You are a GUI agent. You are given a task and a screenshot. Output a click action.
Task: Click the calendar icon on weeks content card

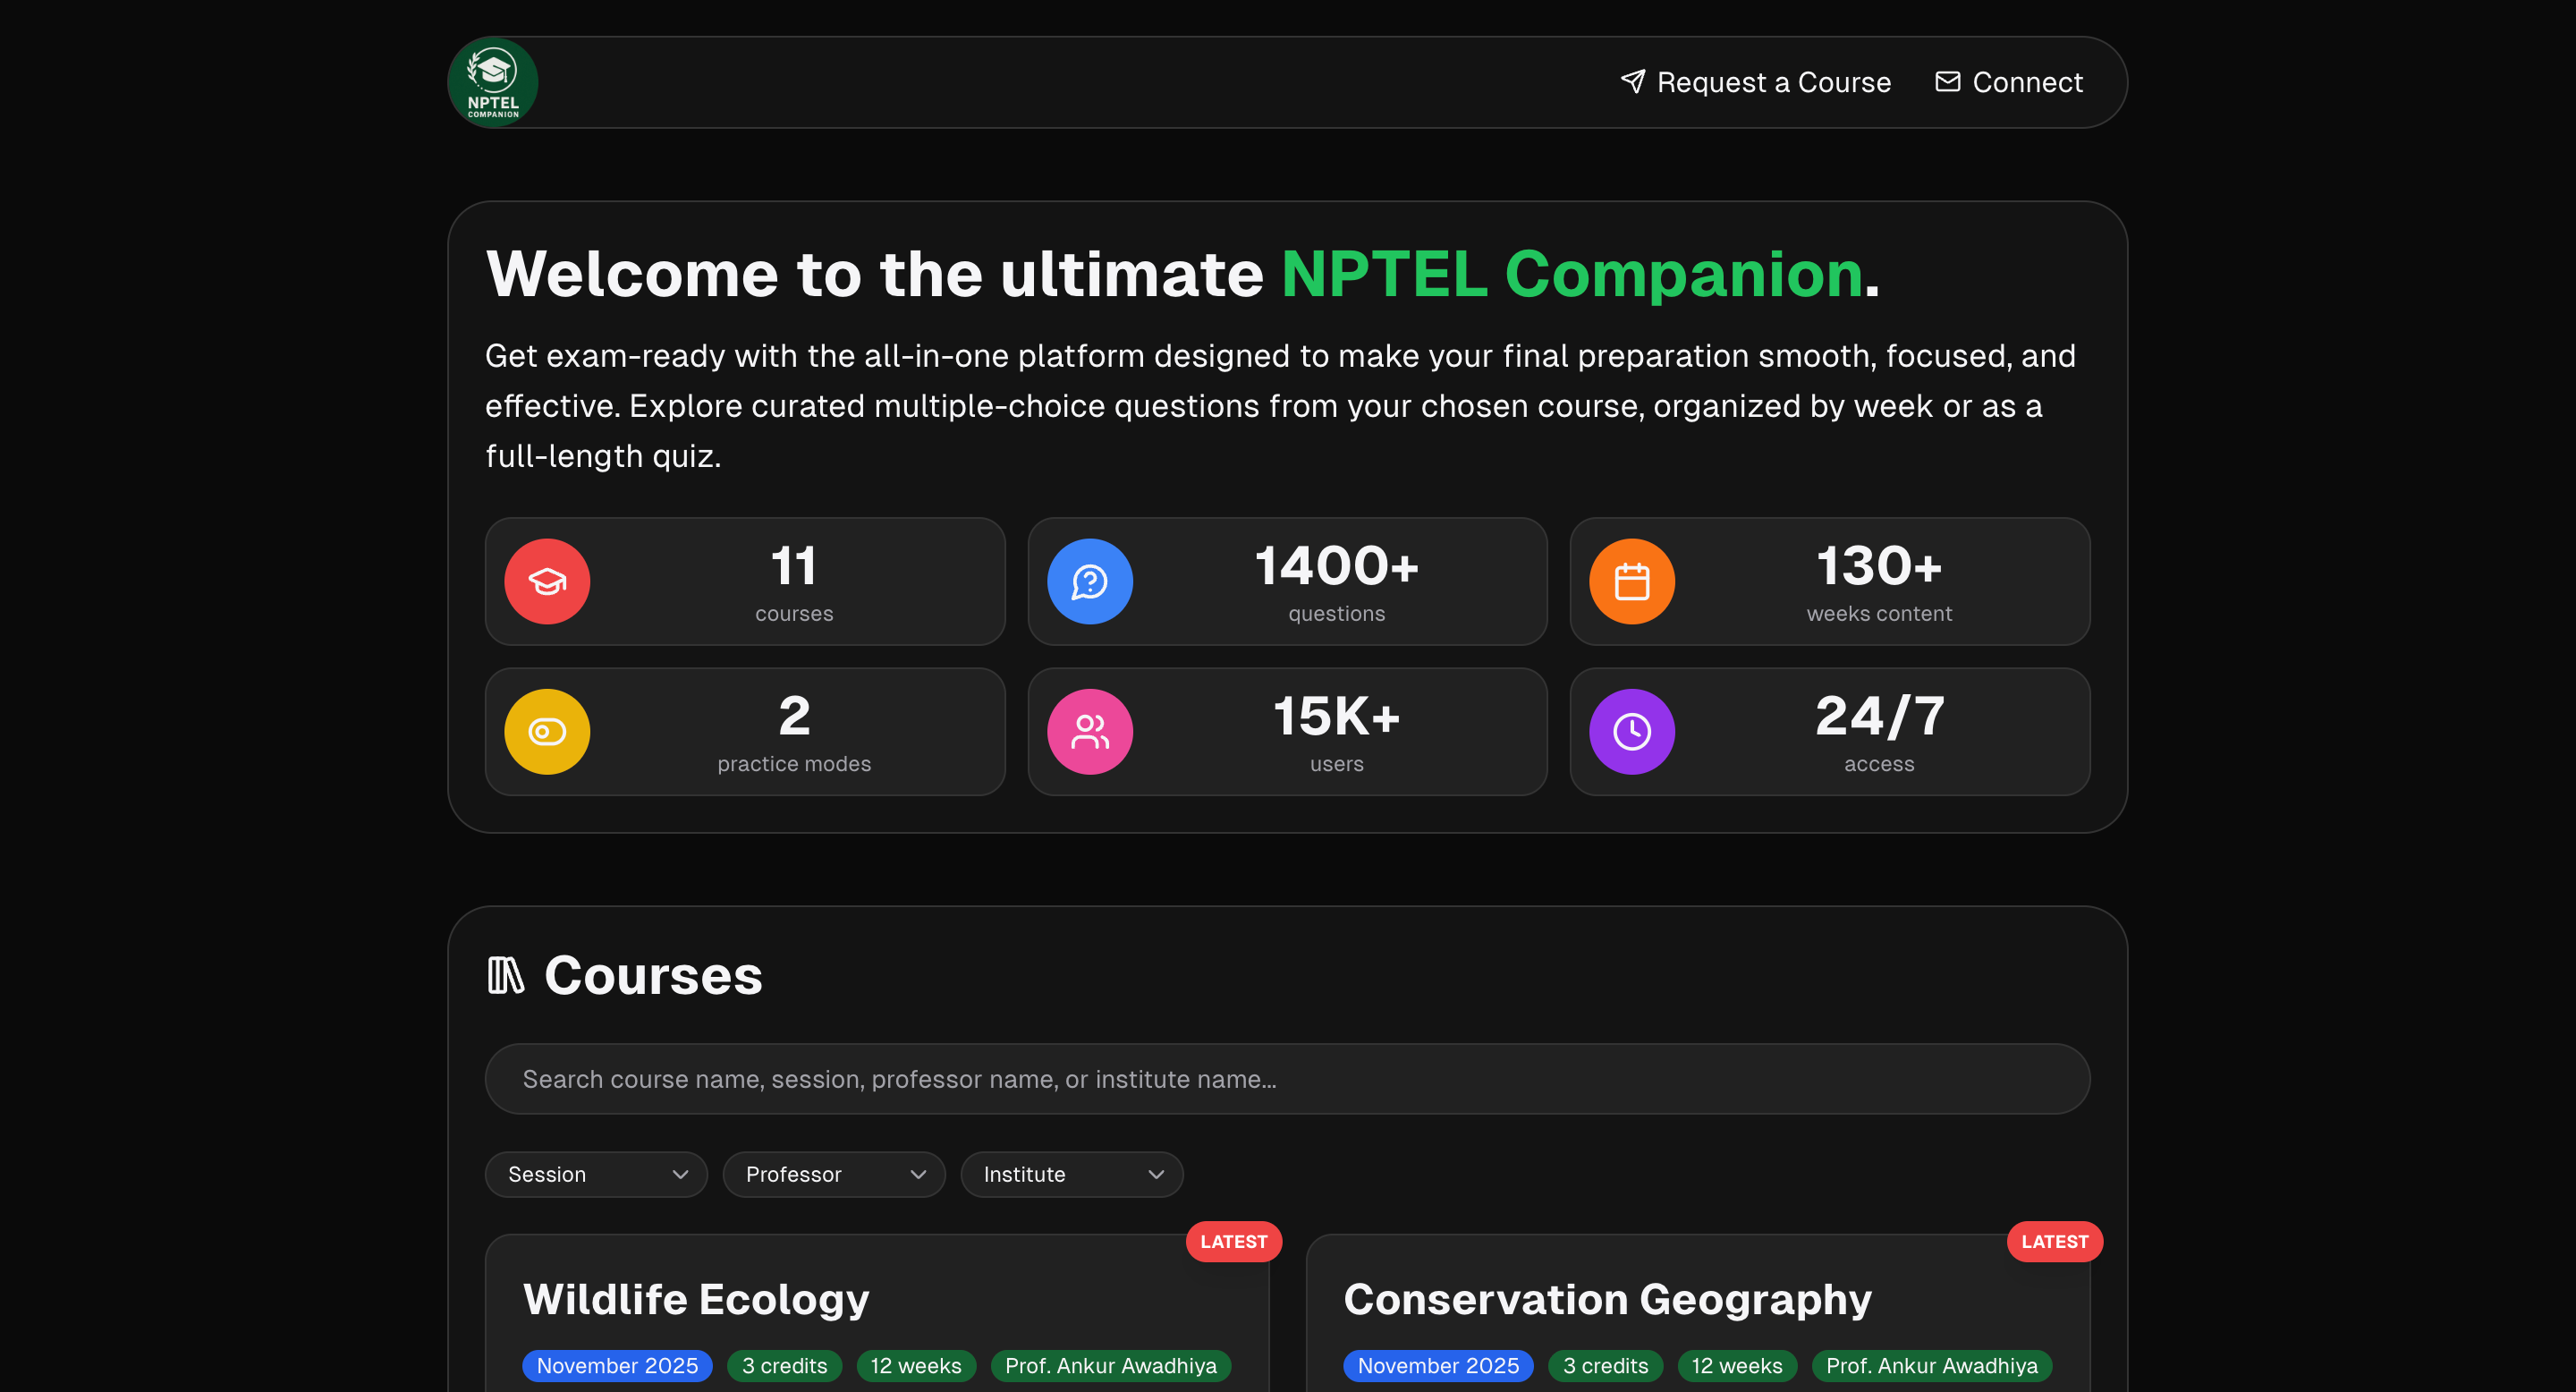coord(1631,581)
